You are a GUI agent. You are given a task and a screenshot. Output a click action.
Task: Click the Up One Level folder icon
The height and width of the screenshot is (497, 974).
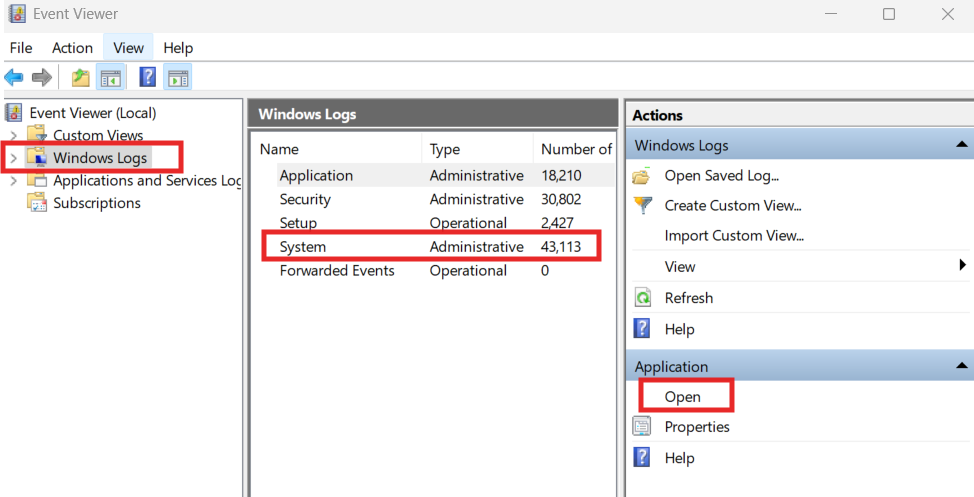coord(81,77)
